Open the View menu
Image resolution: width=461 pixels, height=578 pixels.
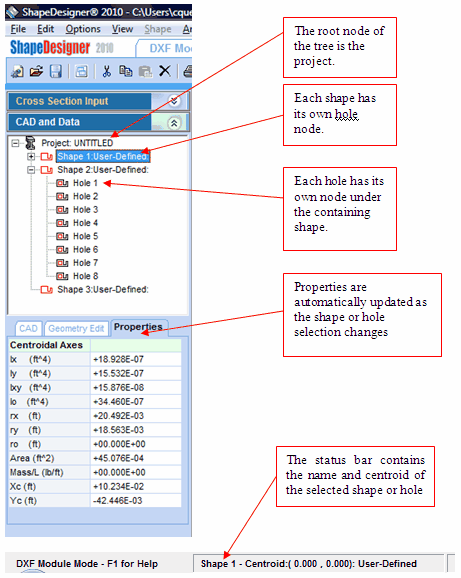(x=122, y=29)
